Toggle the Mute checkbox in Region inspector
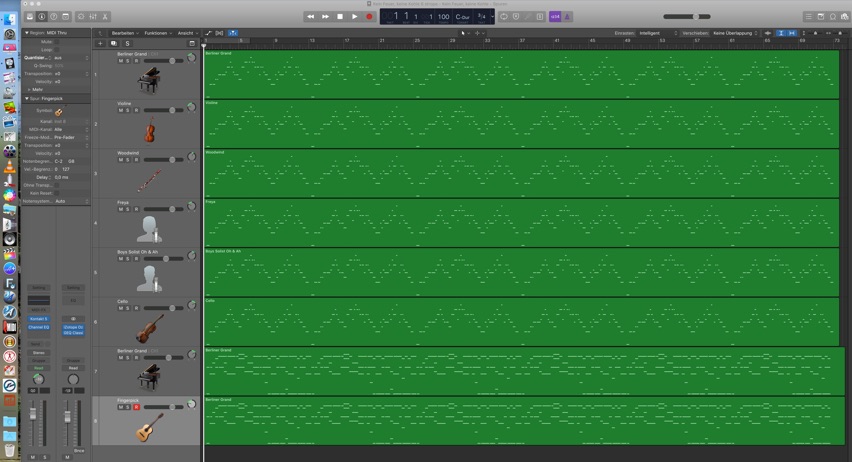Viewport: 852px width, 462px height. [x=57, y=42]
